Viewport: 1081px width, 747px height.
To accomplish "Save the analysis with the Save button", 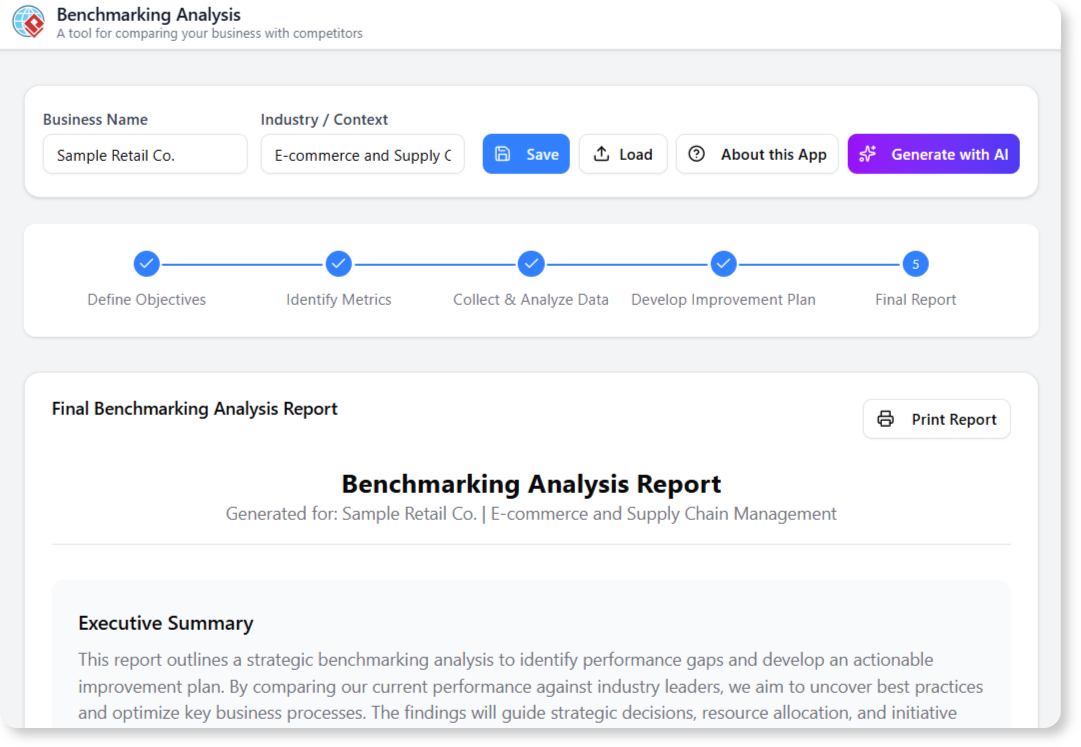I will (526, 154).
